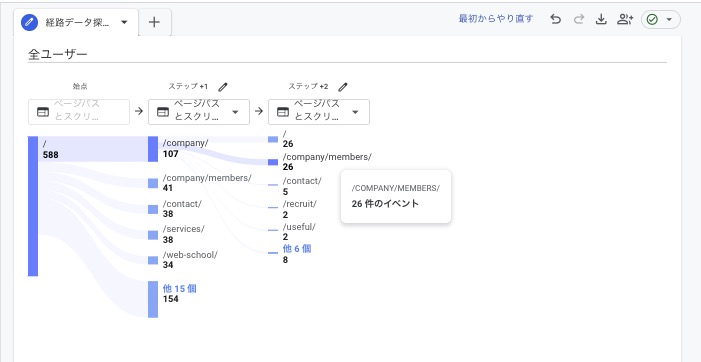Click the root '/' 588 node bar
This screenshot has width=701, height=362.
[33, 206]
